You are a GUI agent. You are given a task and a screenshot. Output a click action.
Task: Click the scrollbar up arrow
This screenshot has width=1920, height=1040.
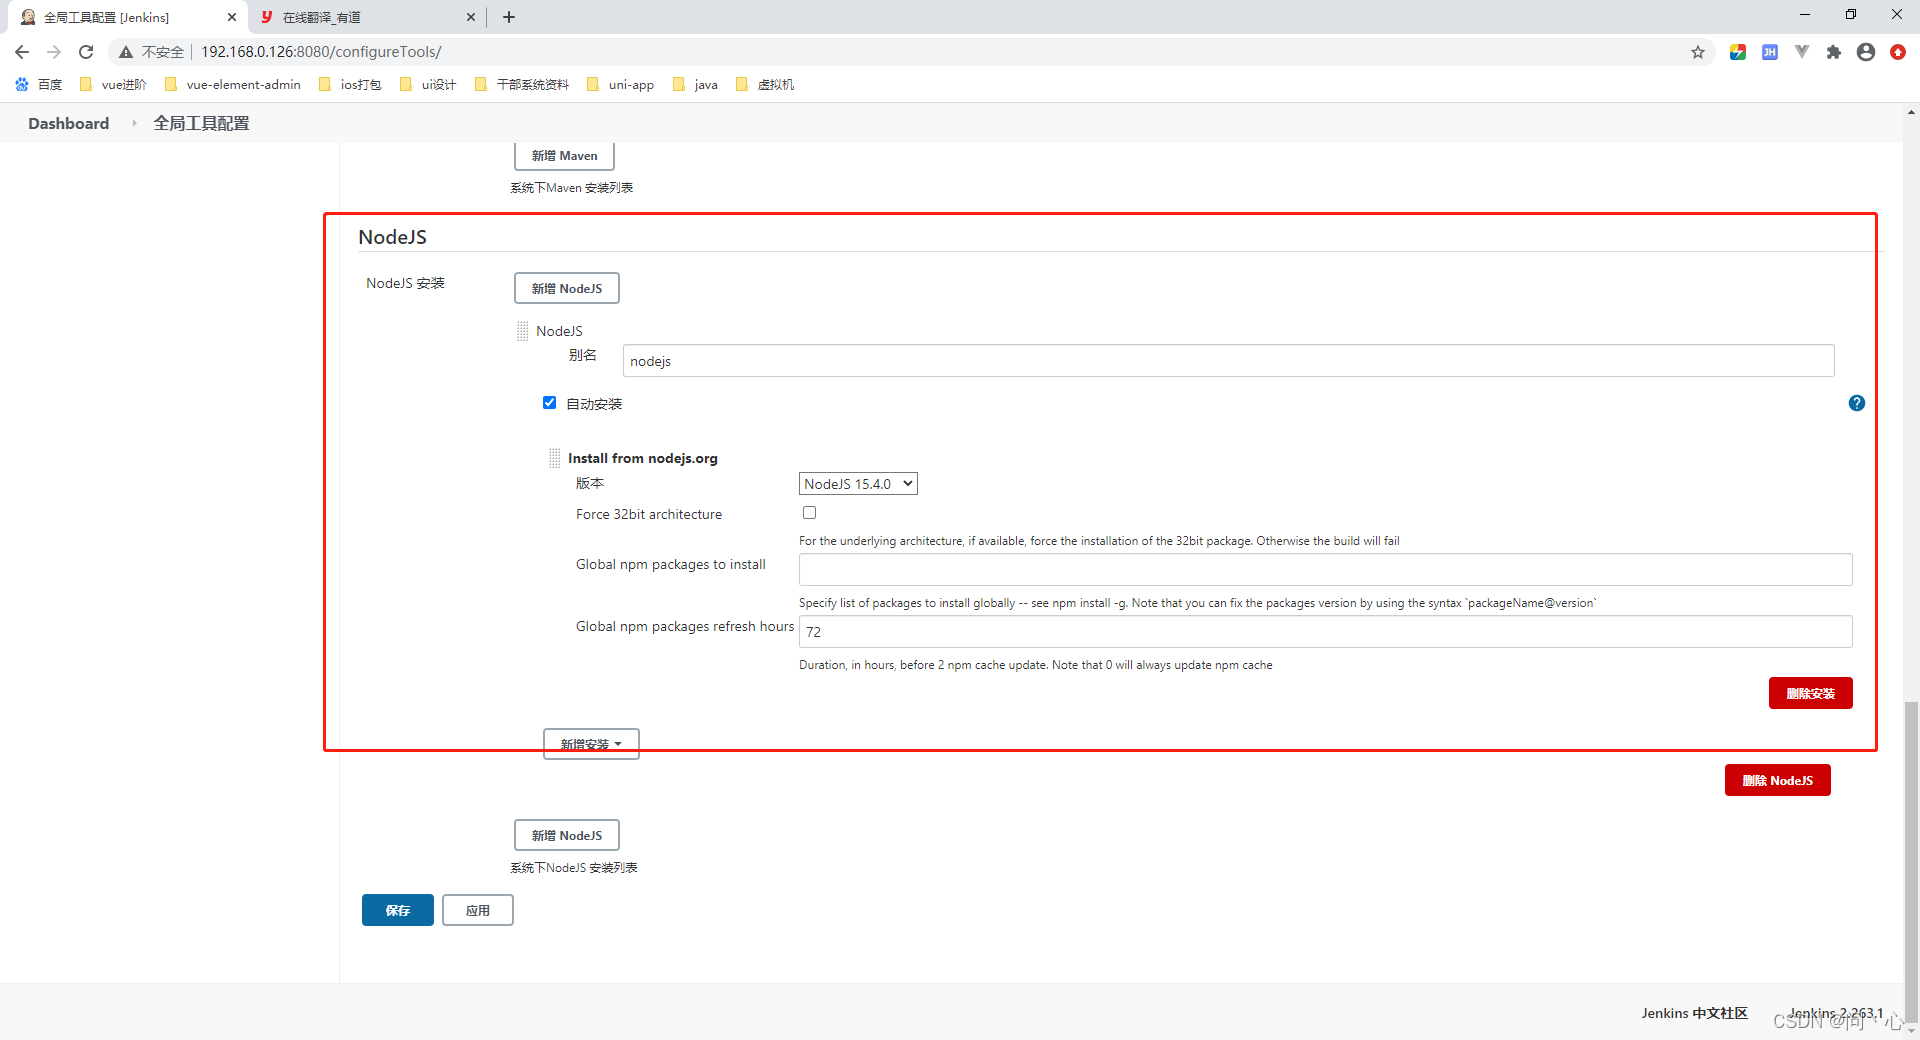click(x=1912, y=111)
